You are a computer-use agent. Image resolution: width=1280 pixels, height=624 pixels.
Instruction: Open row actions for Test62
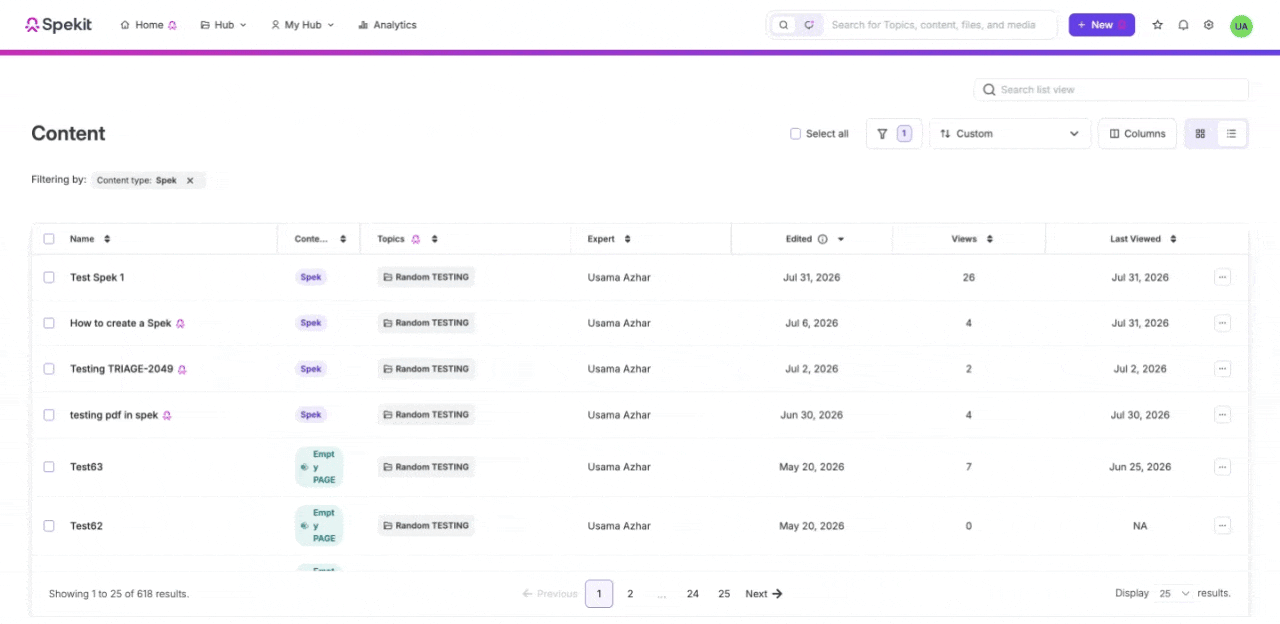point(1222,526)
